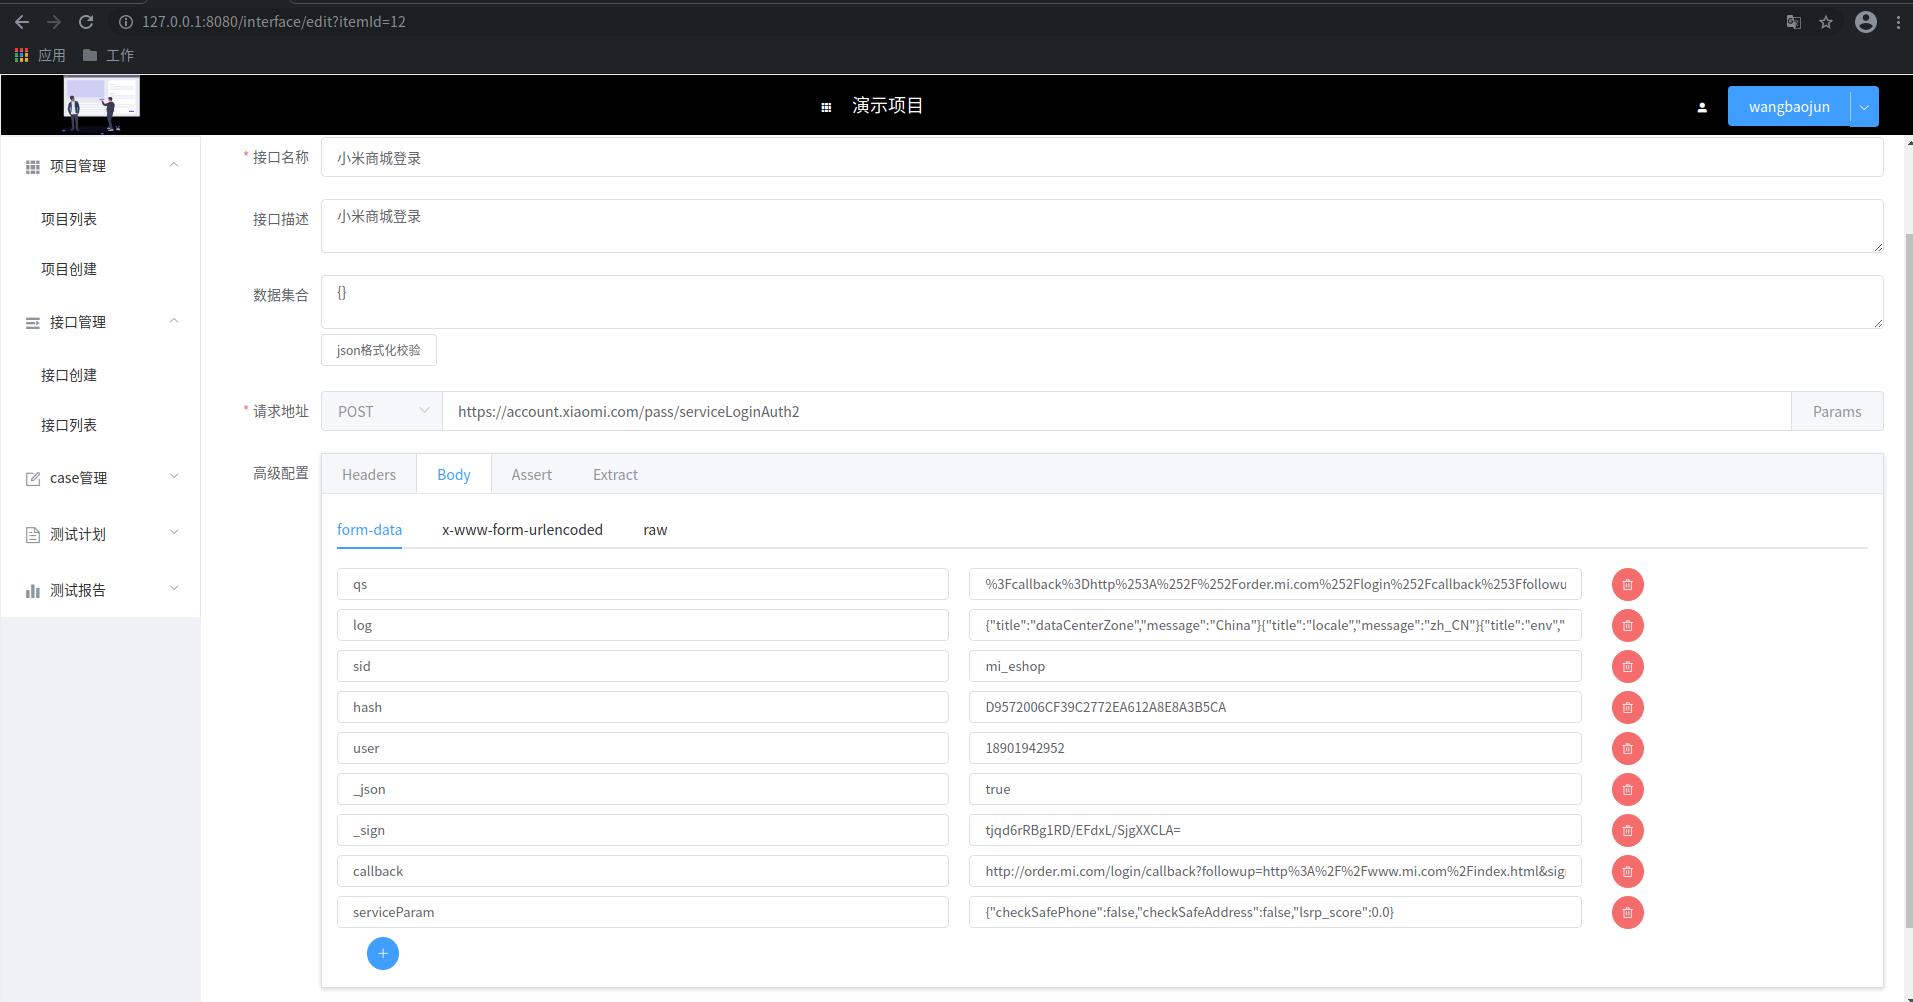Open the Chrome three-dot menu
Viewport: 1913px width, 1002px height.
point(1898,22)
